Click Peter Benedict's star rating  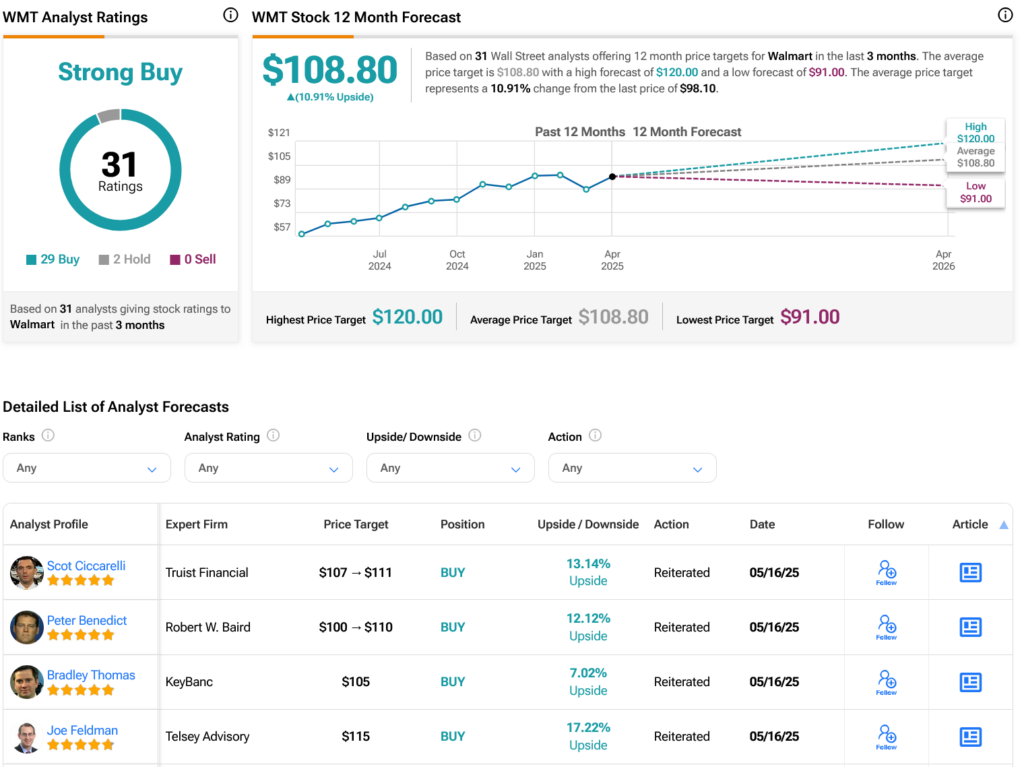point(81,635)
